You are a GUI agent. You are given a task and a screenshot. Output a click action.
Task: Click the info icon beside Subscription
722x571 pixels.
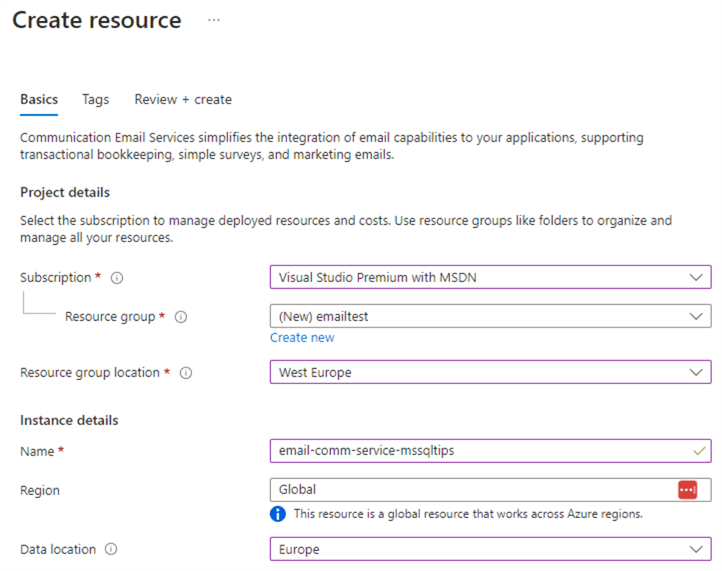[118, 278]
